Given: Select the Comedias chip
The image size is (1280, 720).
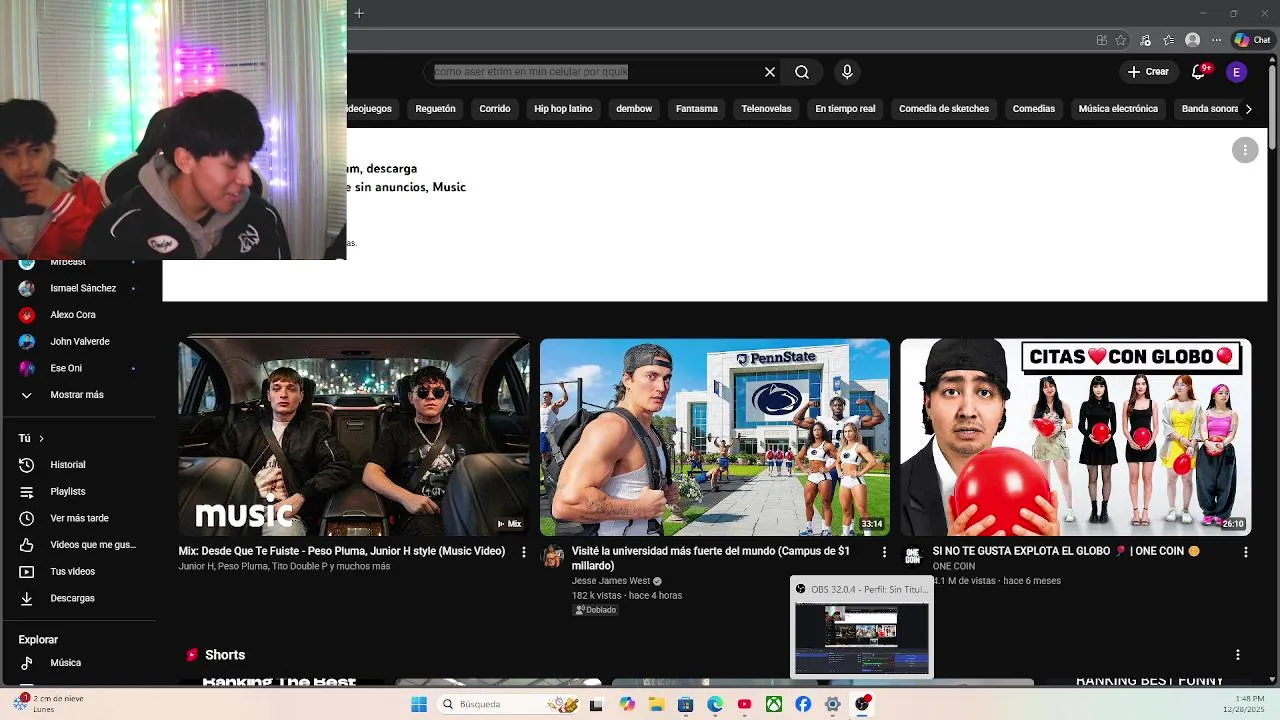Looking at the screenshot, I should [x=1034, y=109].
